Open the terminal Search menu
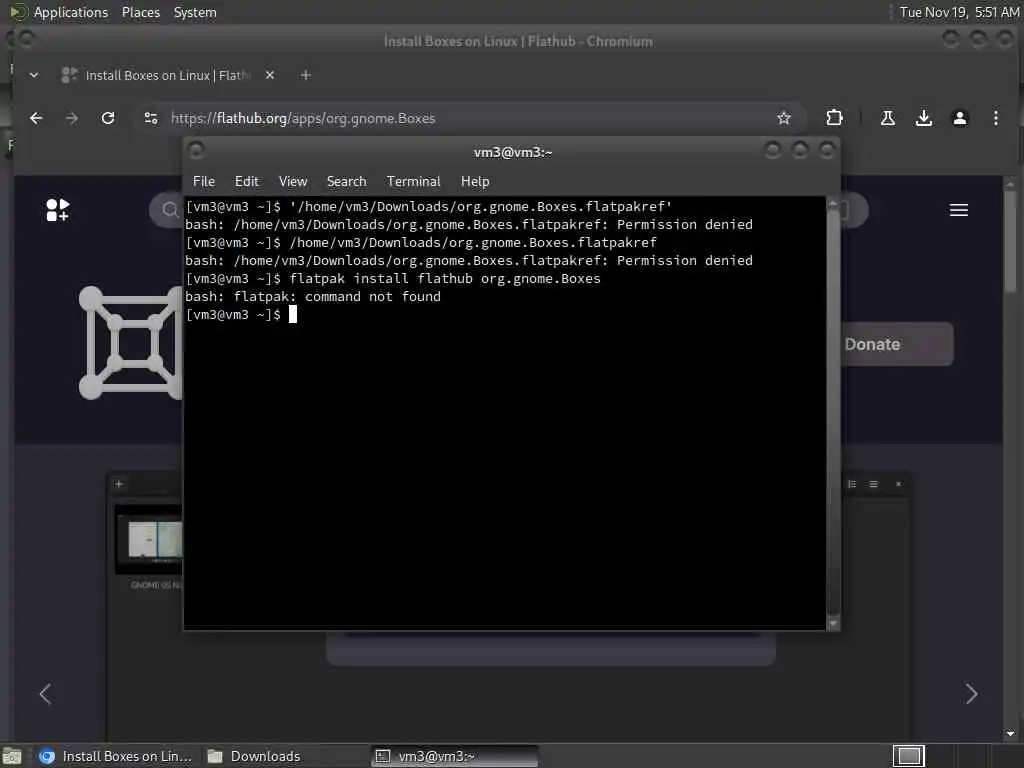The image size is (1024, 768). [x=346, y=182]
